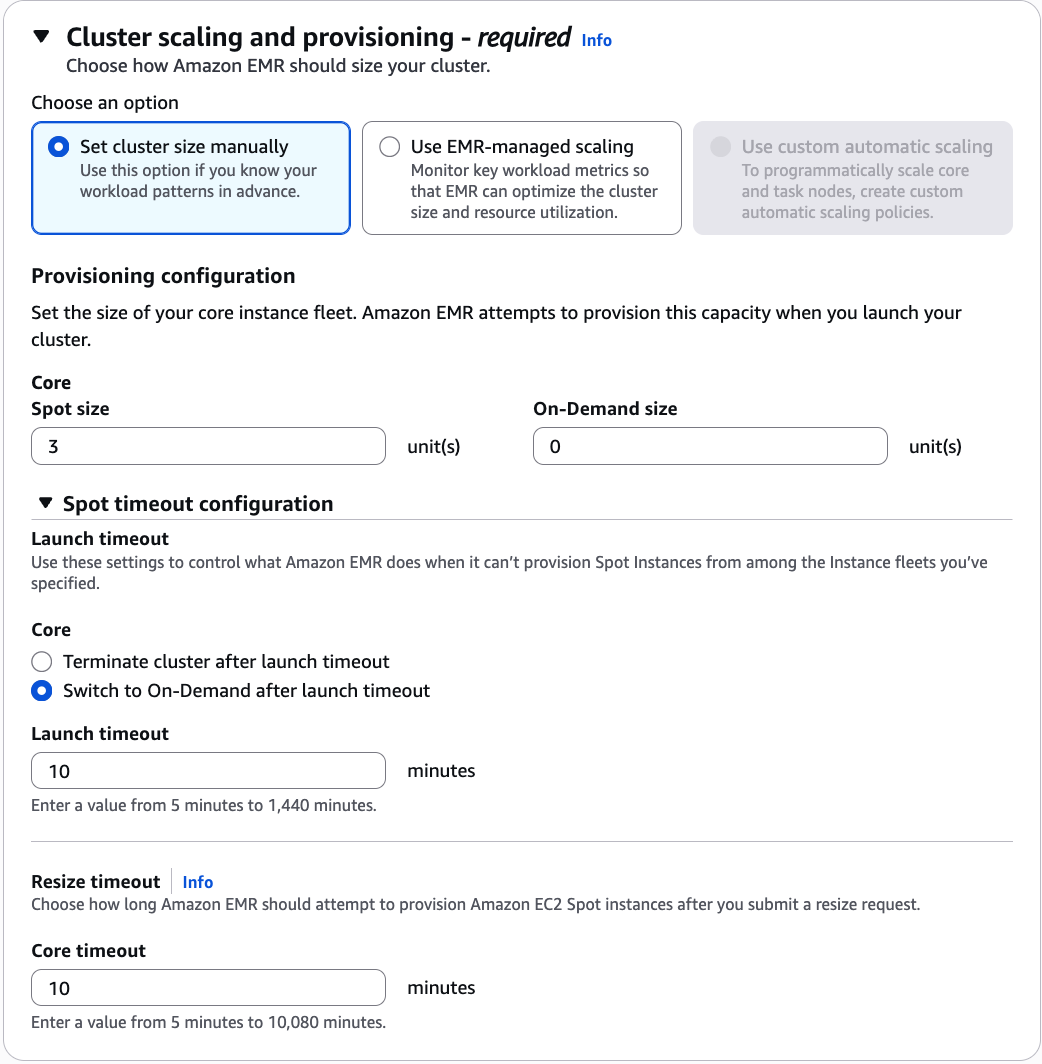Collapse the Cluster scaling and provisioning section

point(40,36)
